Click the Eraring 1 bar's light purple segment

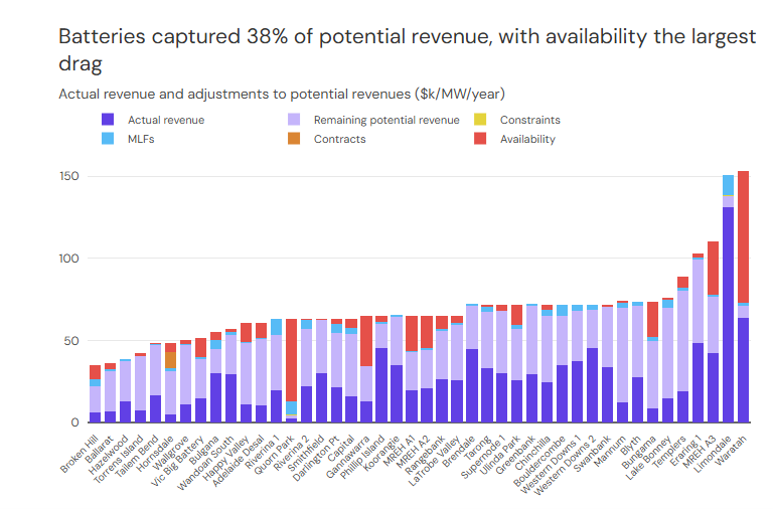(698, 301)
